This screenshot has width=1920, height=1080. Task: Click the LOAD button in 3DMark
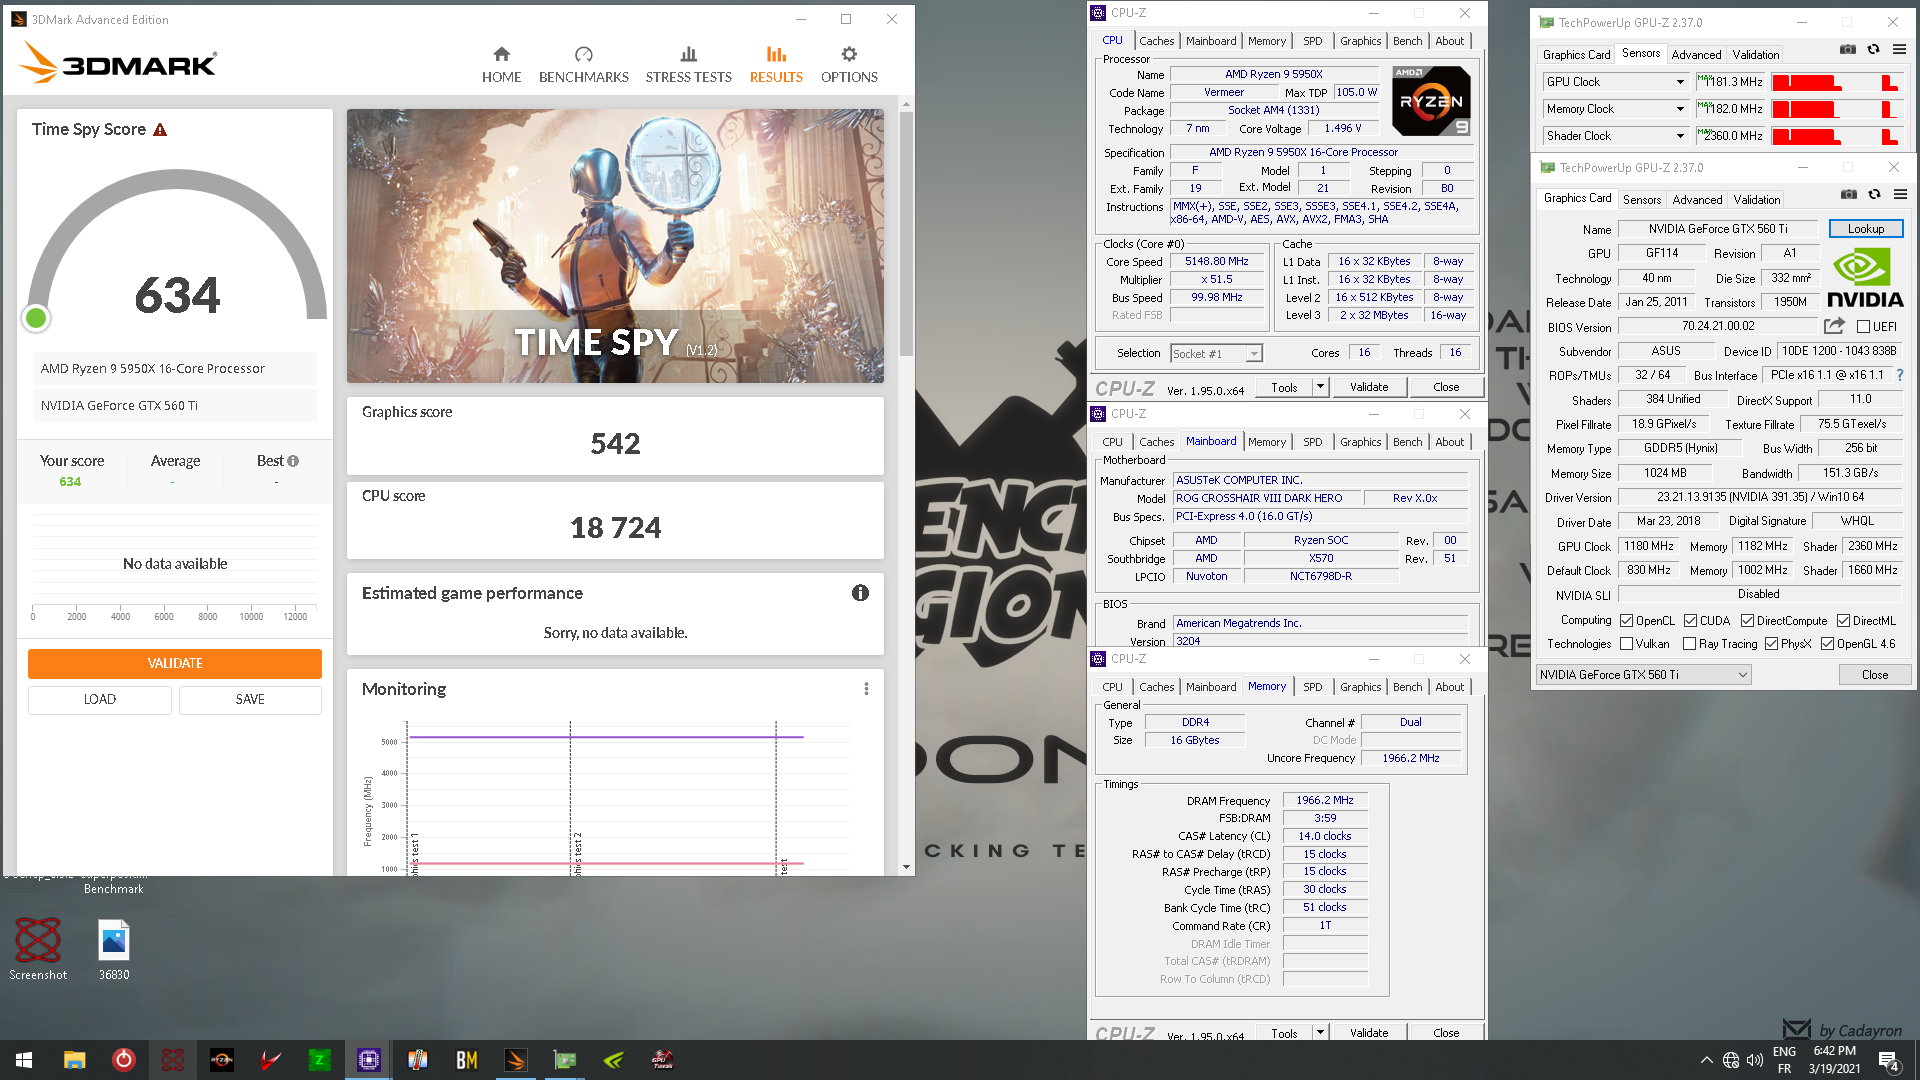(100, 700)
